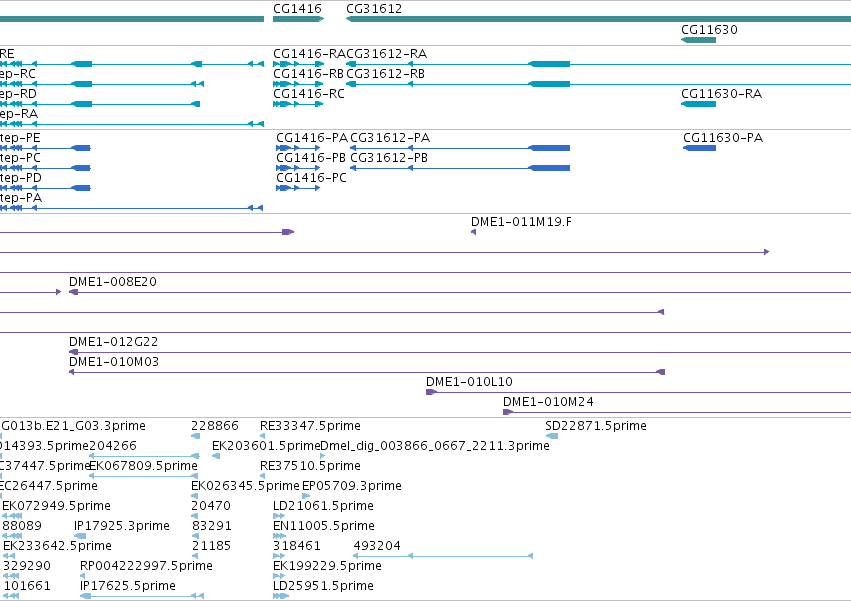This screenshot has height=601, width=851.
Task: Click EST label 21185
Action: (x=212, y=546)
